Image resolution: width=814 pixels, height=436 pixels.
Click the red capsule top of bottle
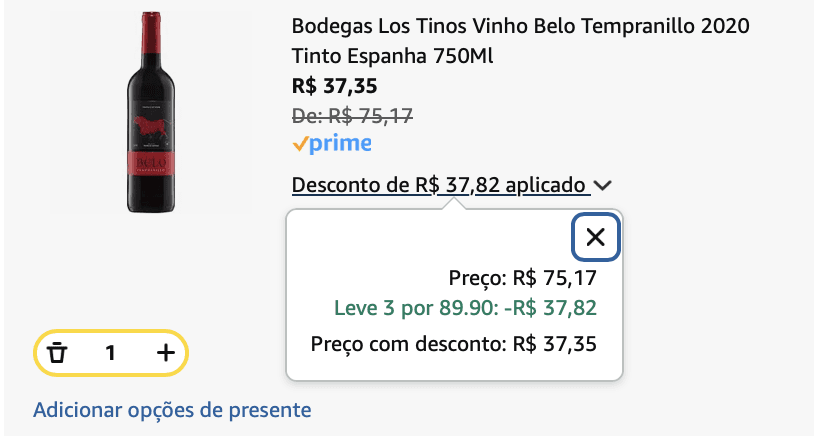(151, 31)
